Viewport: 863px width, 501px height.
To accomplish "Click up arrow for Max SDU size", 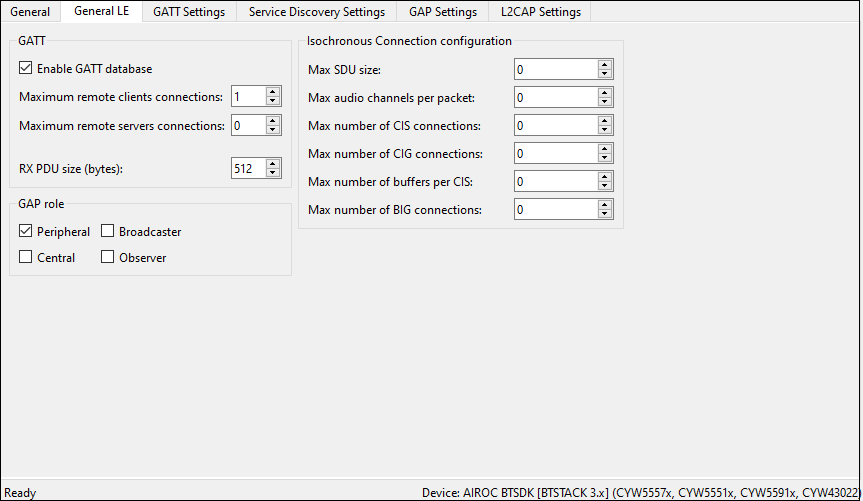I will 604,65.
